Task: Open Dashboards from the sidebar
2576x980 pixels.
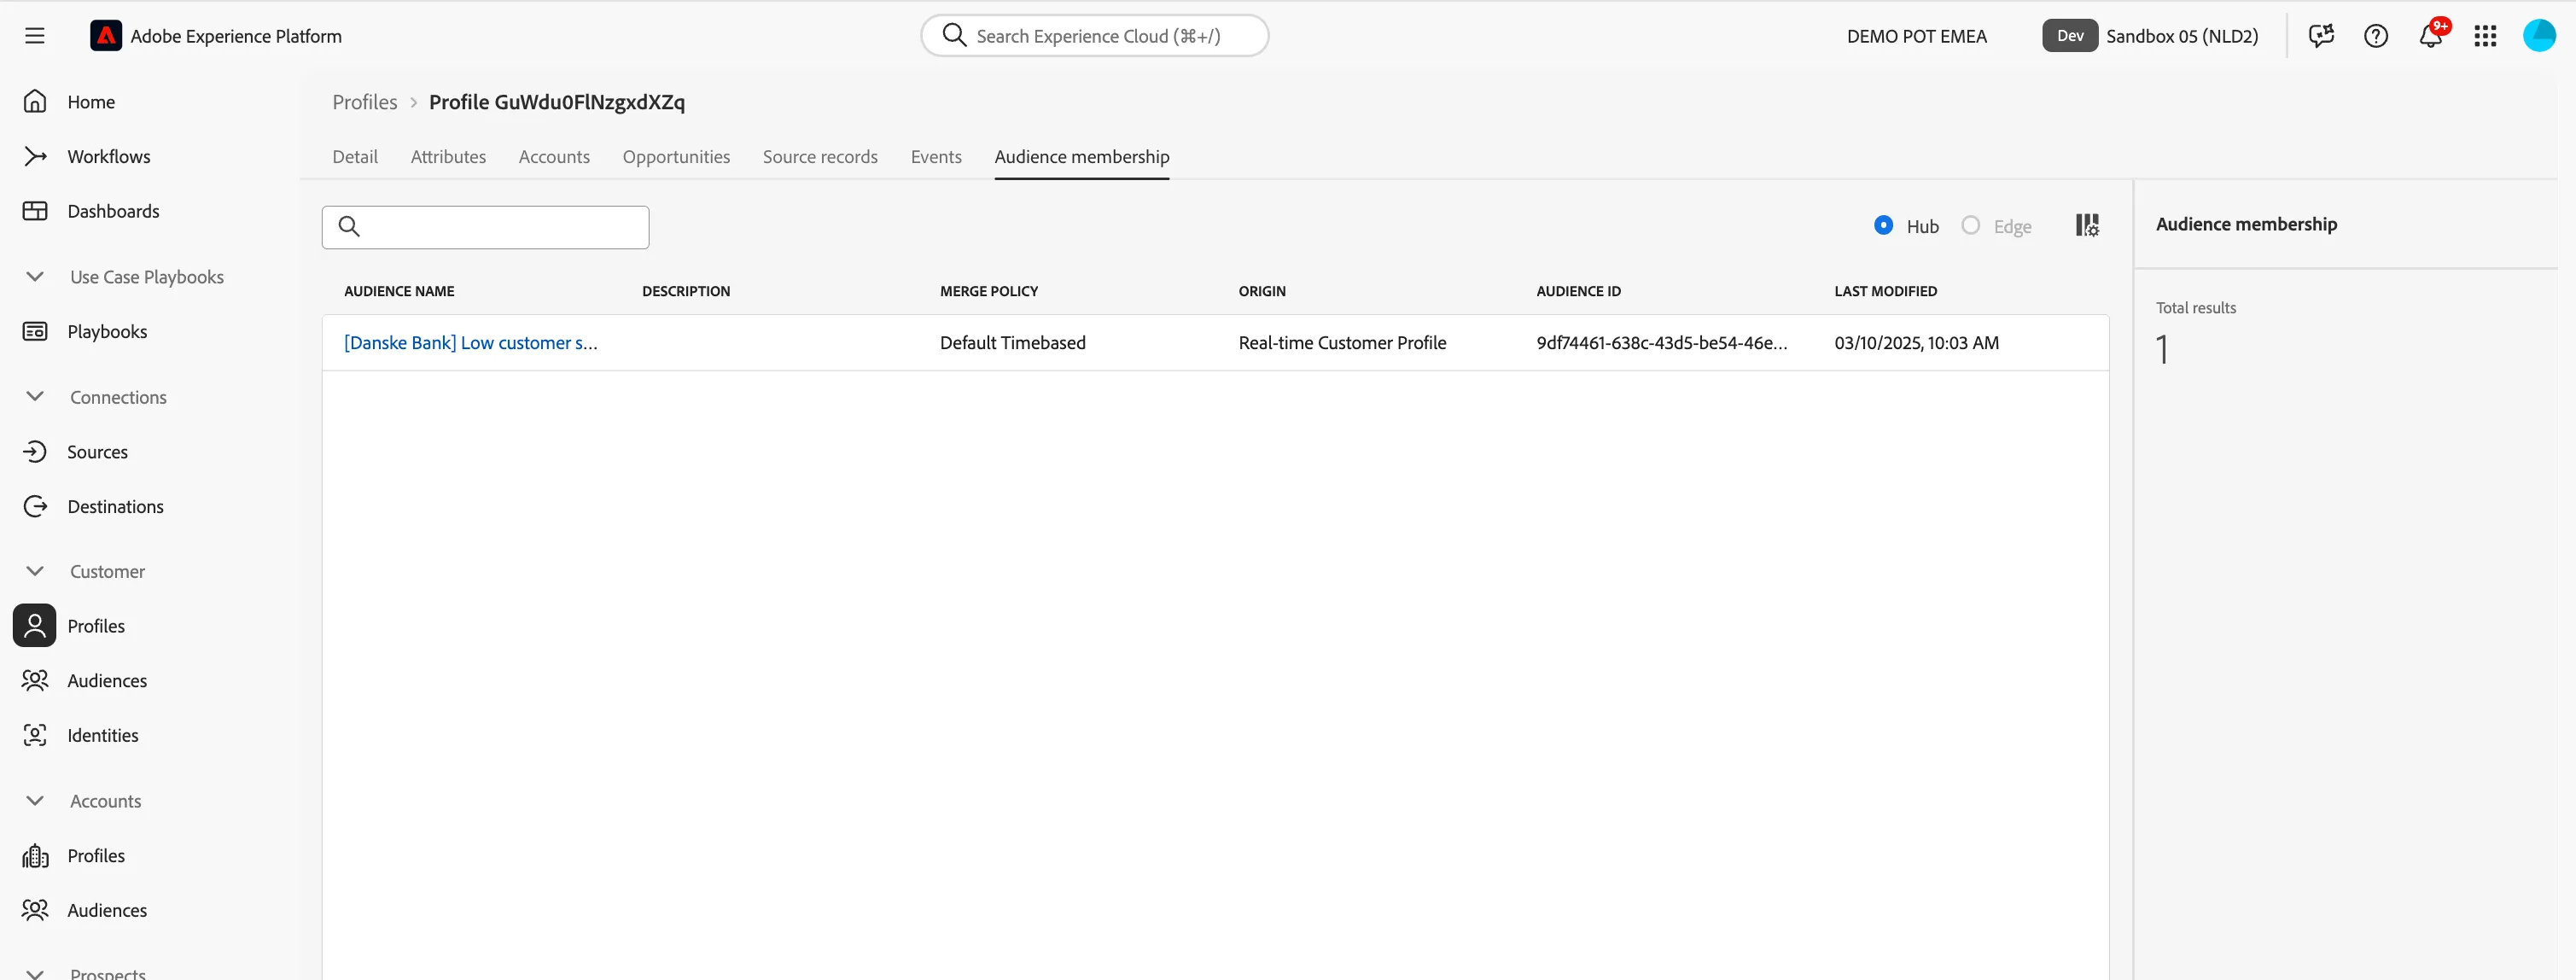Action: (x=113, y=211)
